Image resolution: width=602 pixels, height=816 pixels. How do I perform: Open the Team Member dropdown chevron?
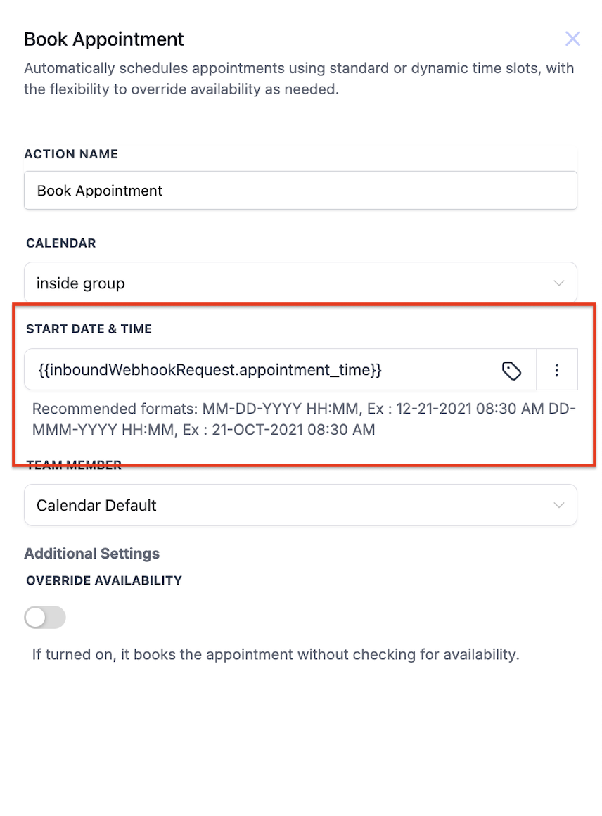tap(558, 505)
